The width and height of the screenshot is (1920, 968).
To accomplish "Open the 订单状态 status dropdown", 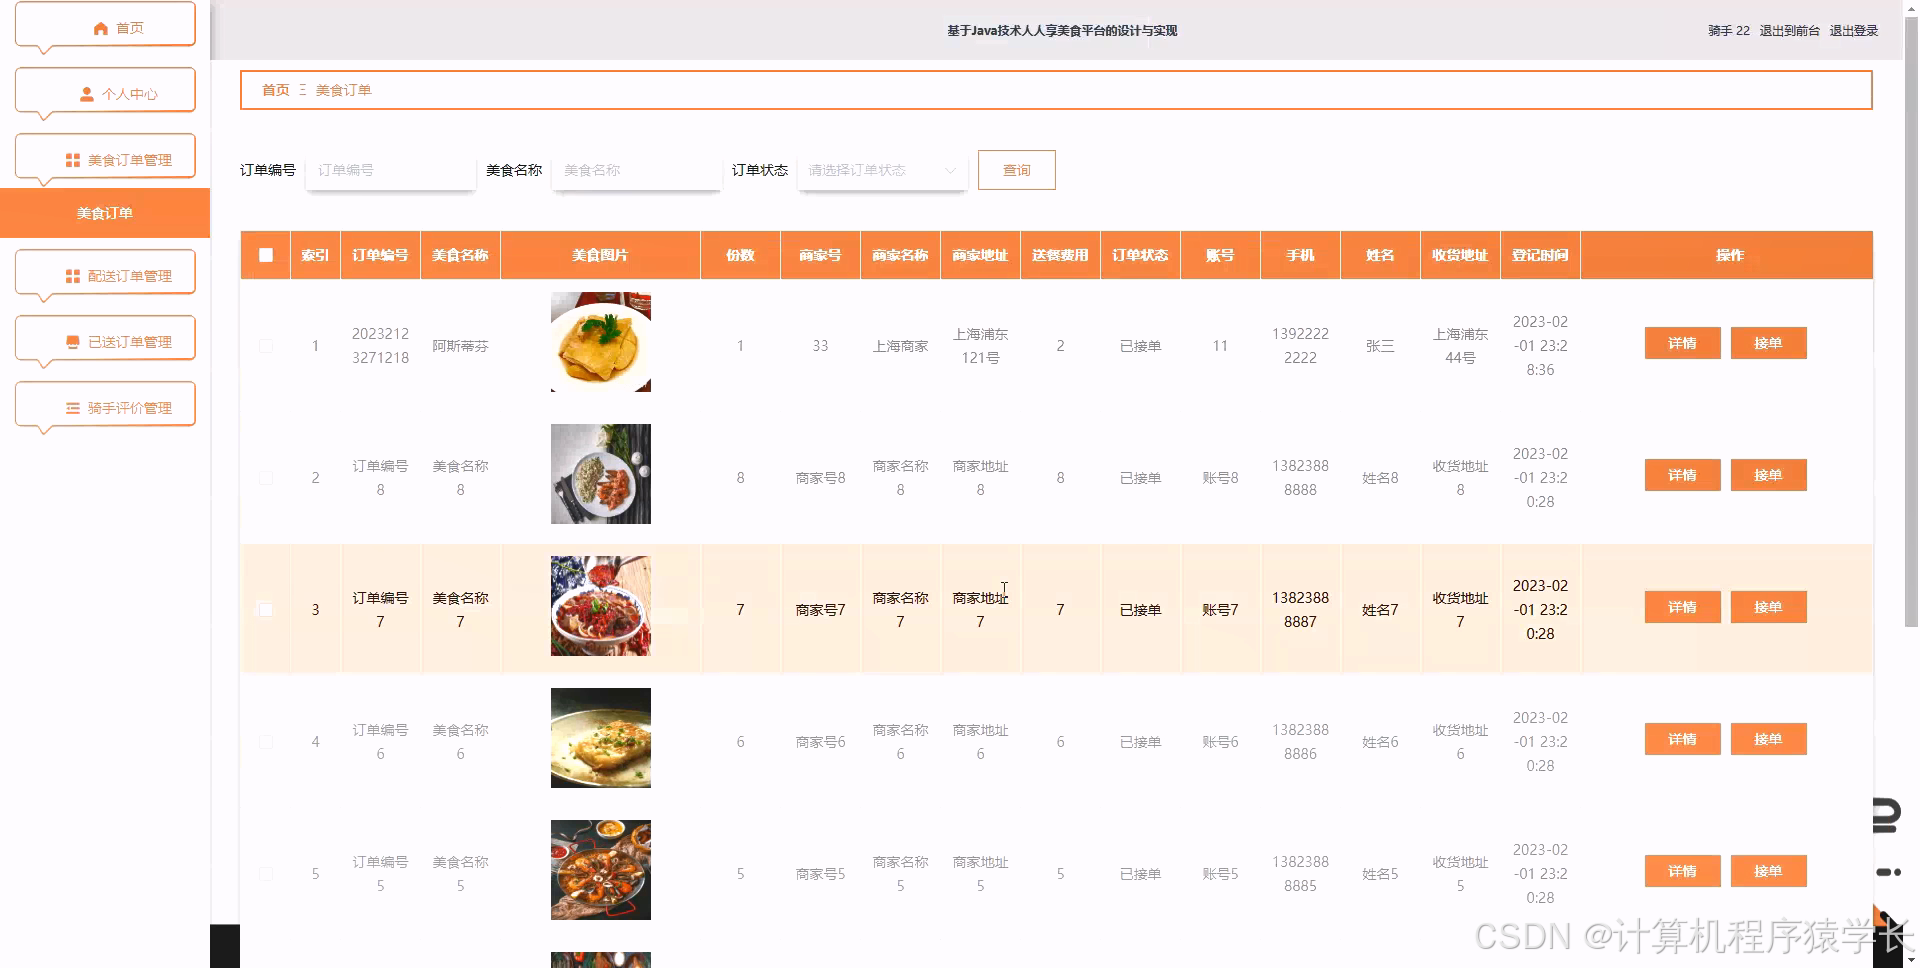I will point(880,170).
